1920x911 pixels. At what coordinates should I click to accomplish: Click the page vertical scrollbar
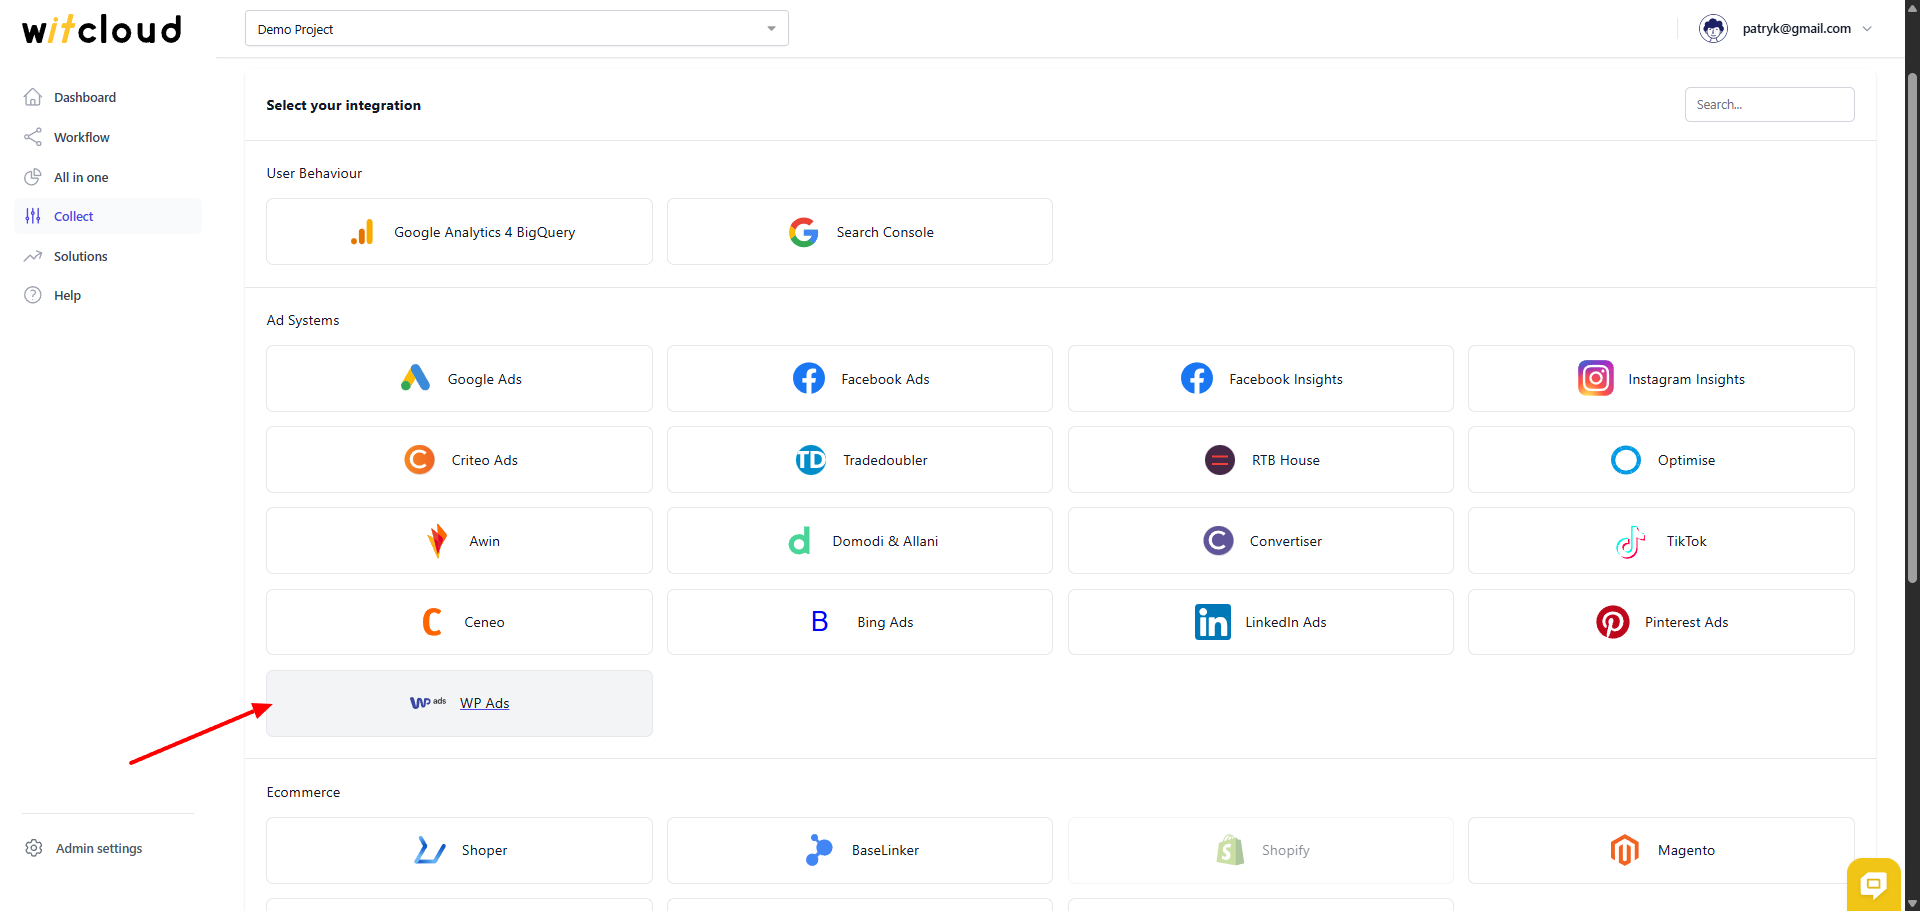(1912, 328)
